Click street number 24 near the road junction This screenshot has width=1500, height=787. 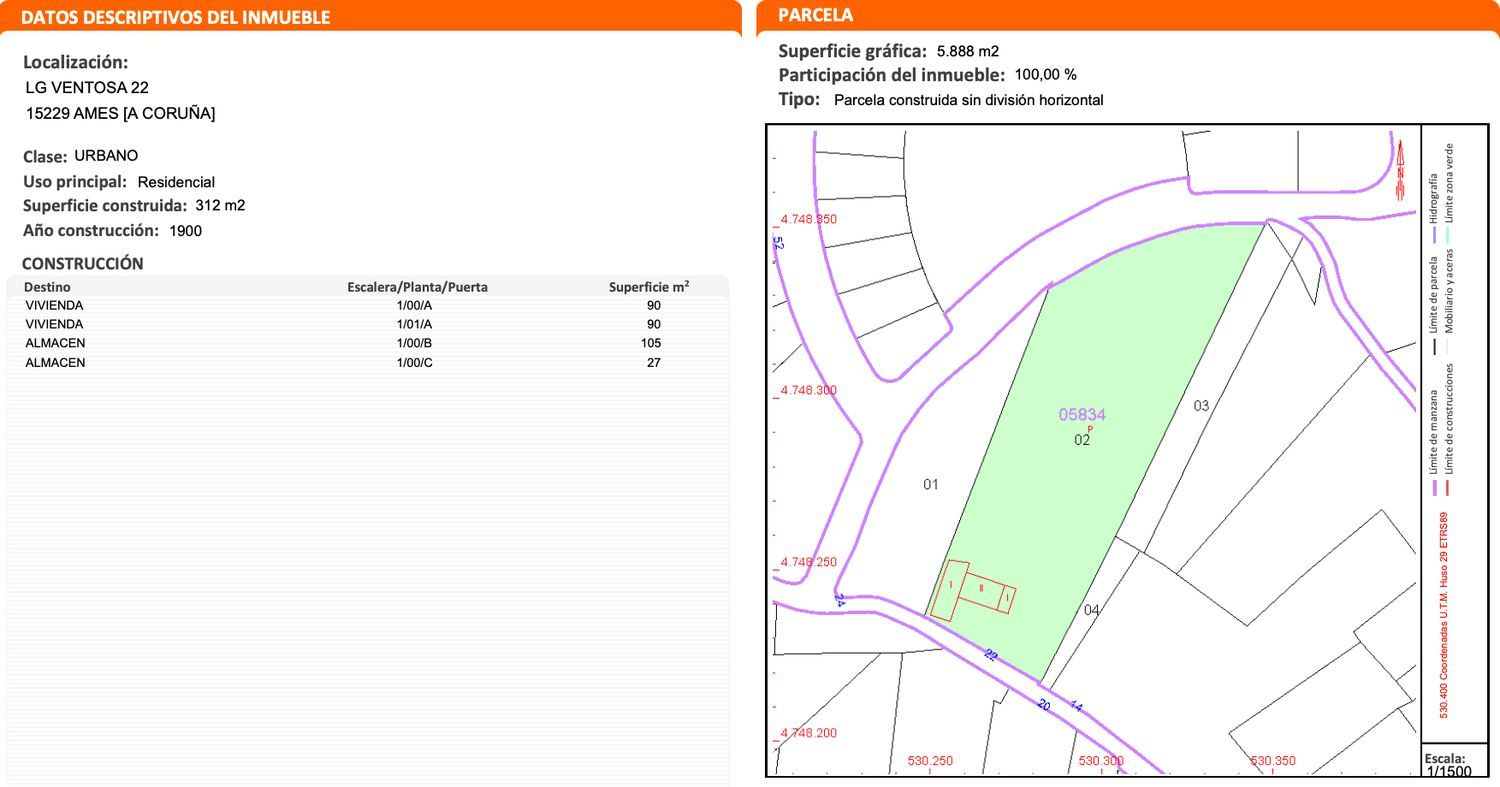[x=839, y=600]
